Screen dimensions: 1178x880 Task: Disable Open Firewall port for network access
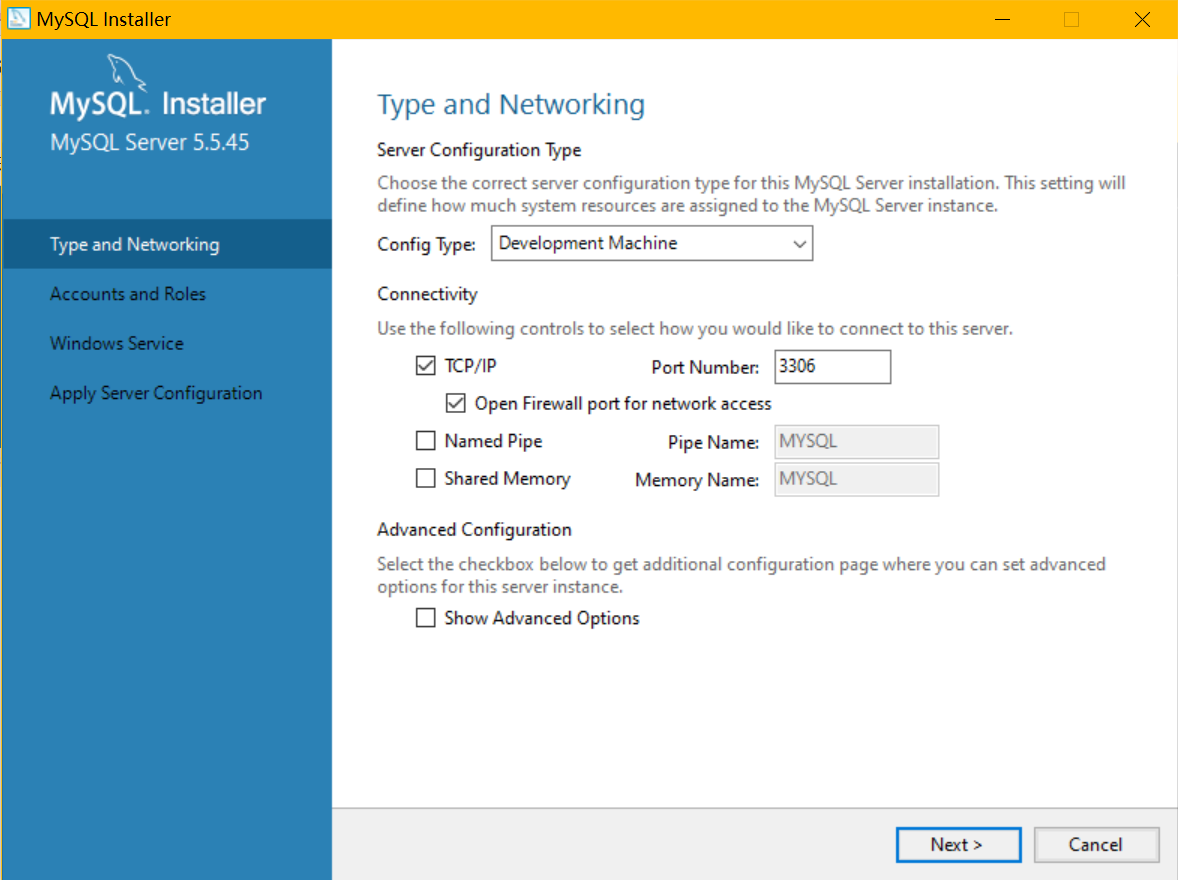coord(456,404)
